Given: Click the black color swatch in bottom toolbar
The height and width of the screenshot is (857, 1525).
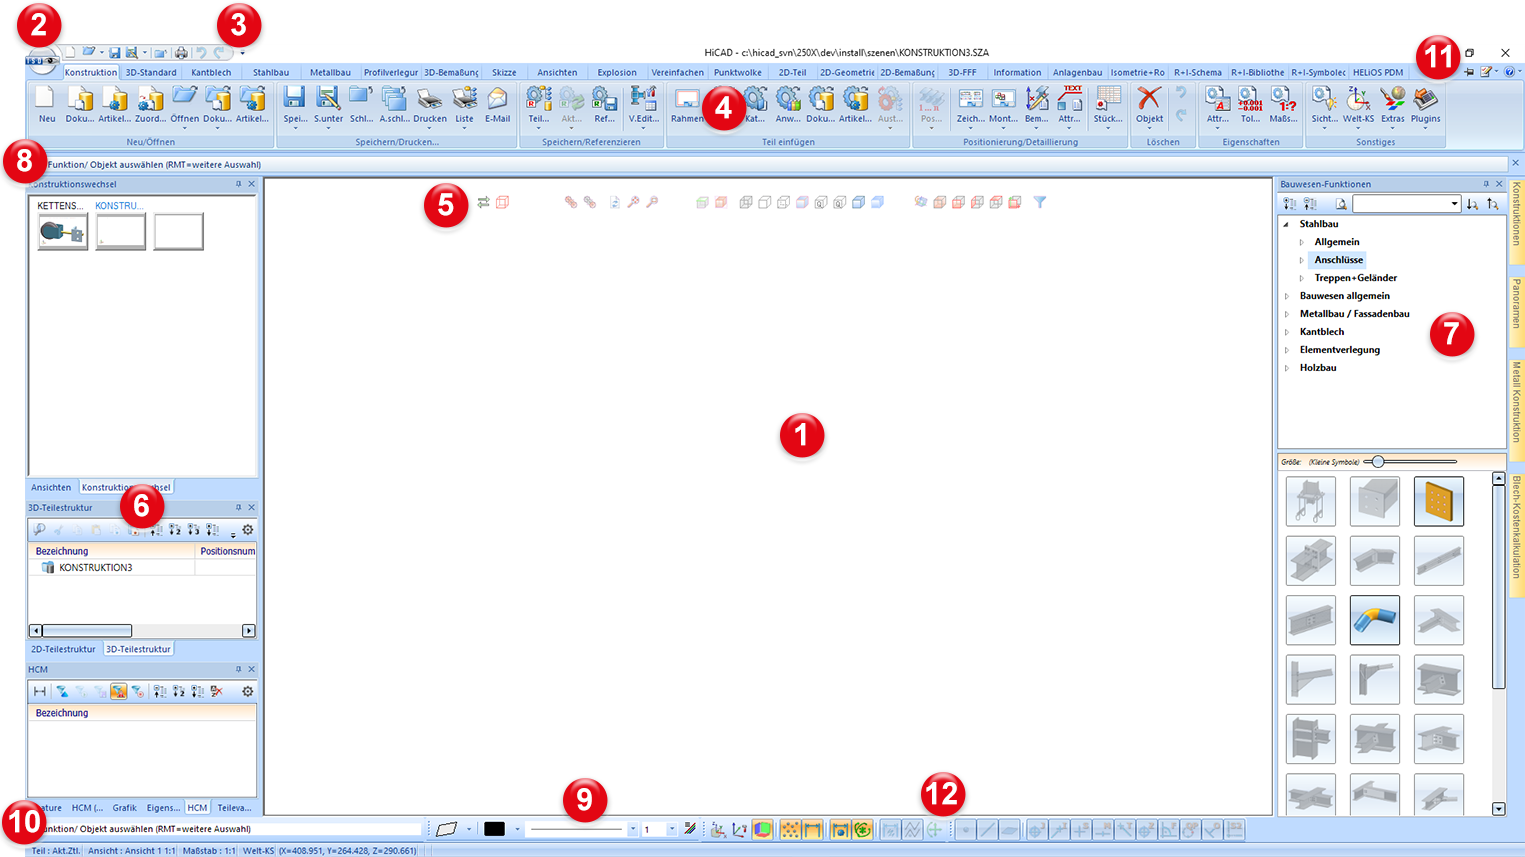Looking at the screenshot, I should [x=494, y=829].
